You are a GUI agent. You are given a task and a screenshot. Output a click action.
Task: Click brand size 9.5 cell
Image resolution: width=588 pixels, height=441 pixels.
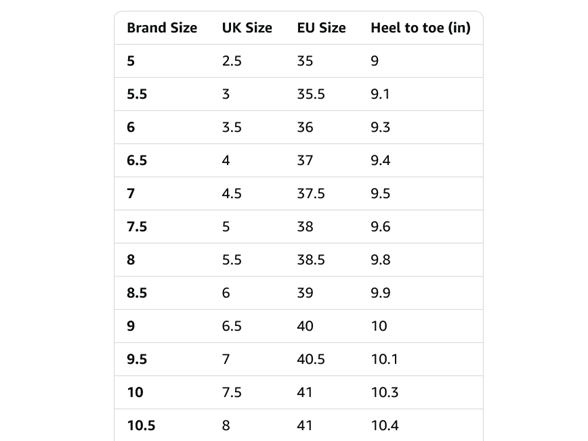(x=137, y=359)
